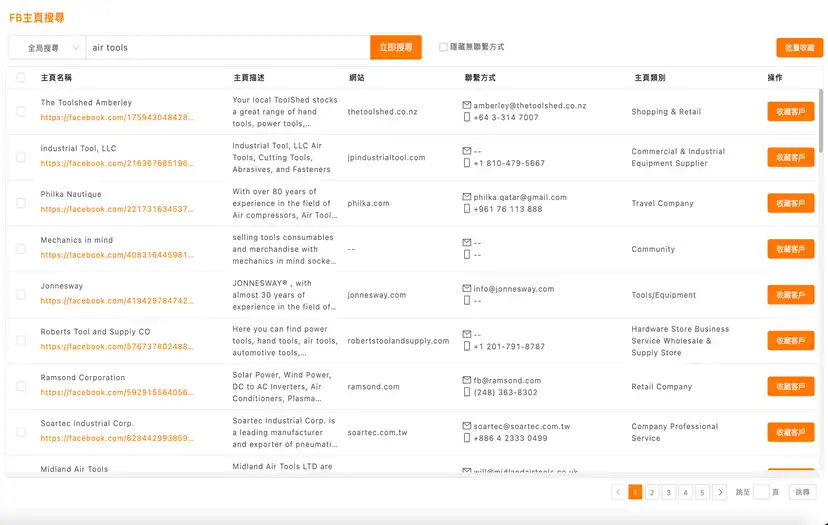Open Philka Nautique Facebook link

[117, 209]
